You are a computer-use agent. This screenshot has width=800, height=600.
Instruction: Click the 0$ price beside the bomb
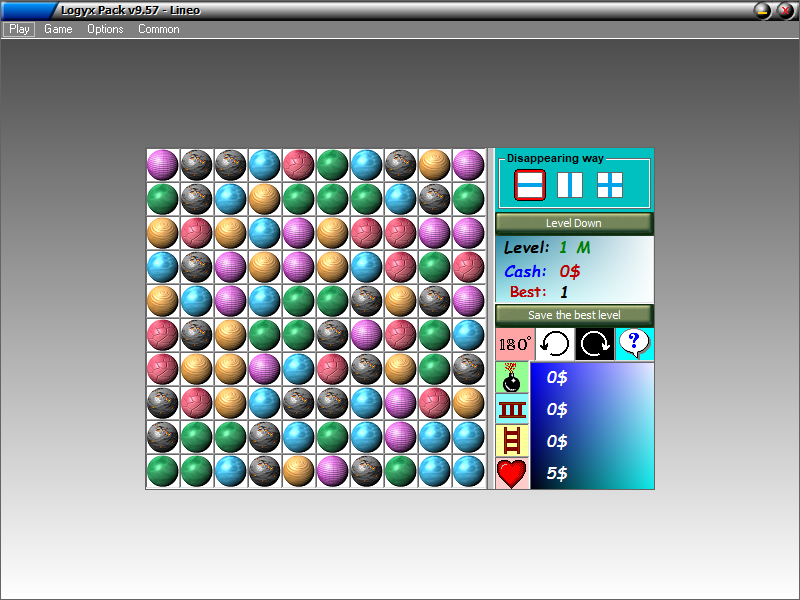pyautogui.click(x=557, y=378)
